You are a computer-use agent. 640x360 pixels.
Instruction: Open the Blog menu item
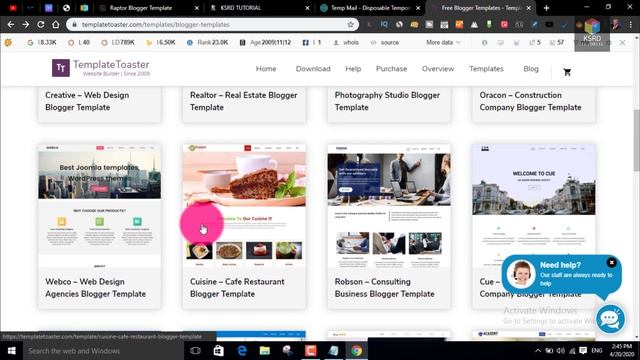[531, 69]
